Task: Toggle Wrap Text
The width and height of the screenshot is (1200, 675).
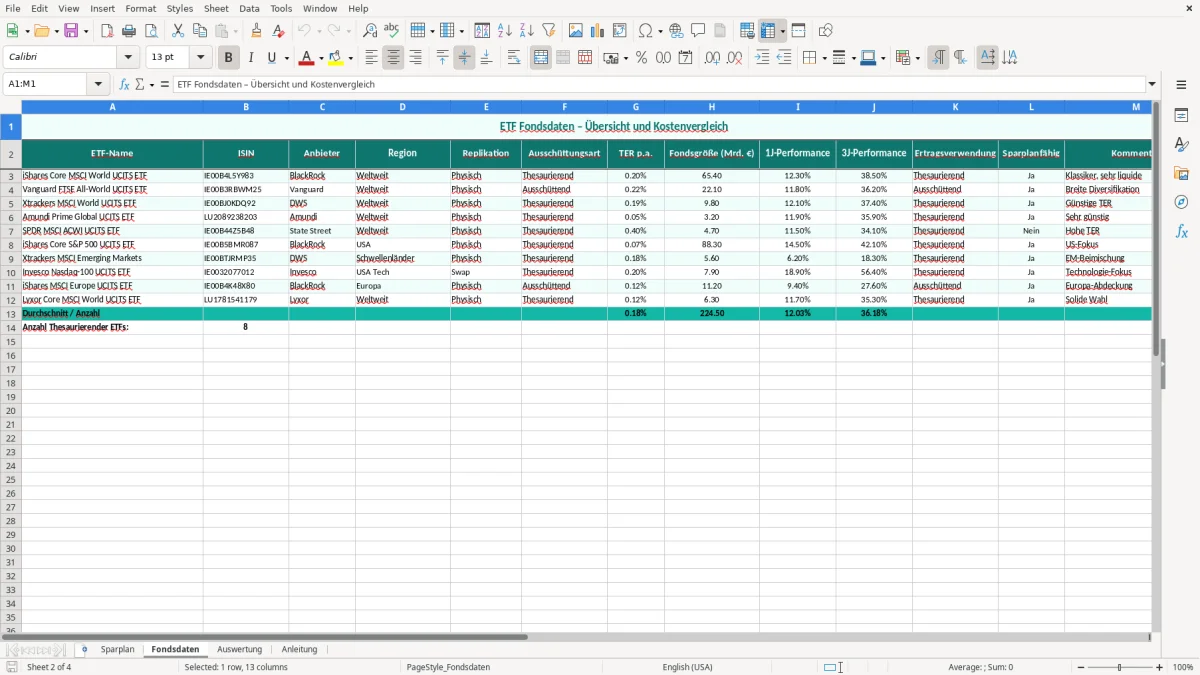Action: coord(513,58)
